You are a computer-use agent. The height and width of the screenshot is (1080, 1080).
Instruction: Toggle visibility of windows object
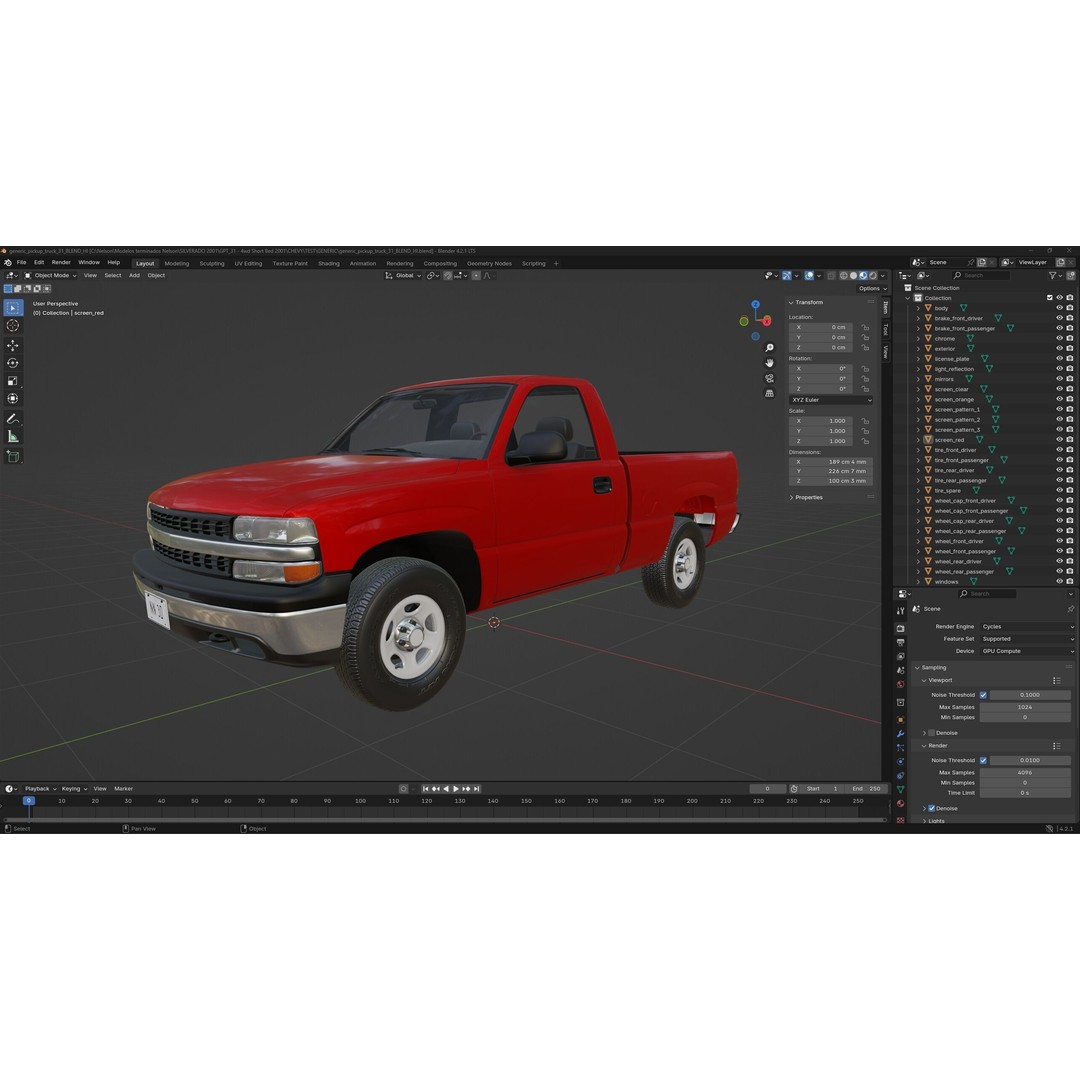[x=1059, y=581]
